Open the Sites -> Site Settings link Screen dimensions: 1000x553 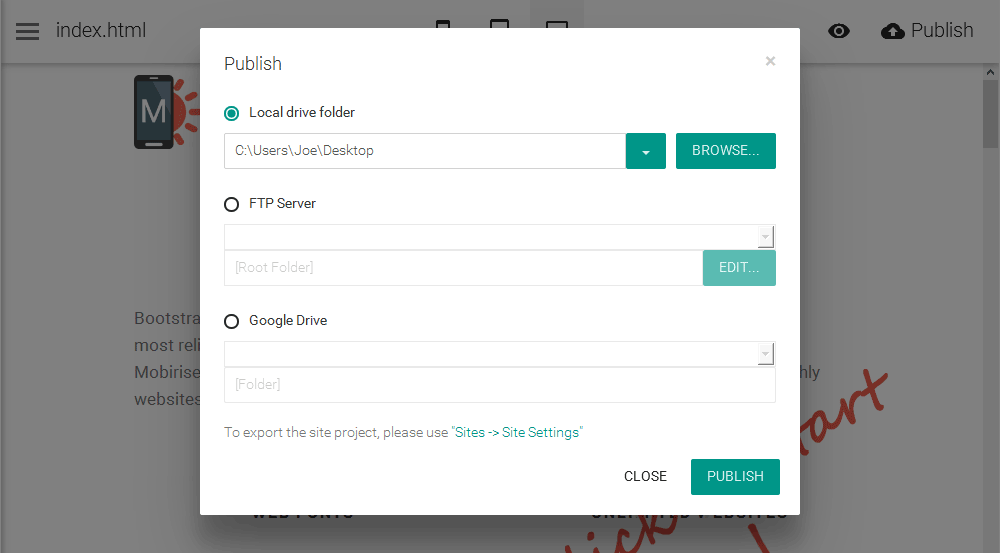[x=518, y=433]
